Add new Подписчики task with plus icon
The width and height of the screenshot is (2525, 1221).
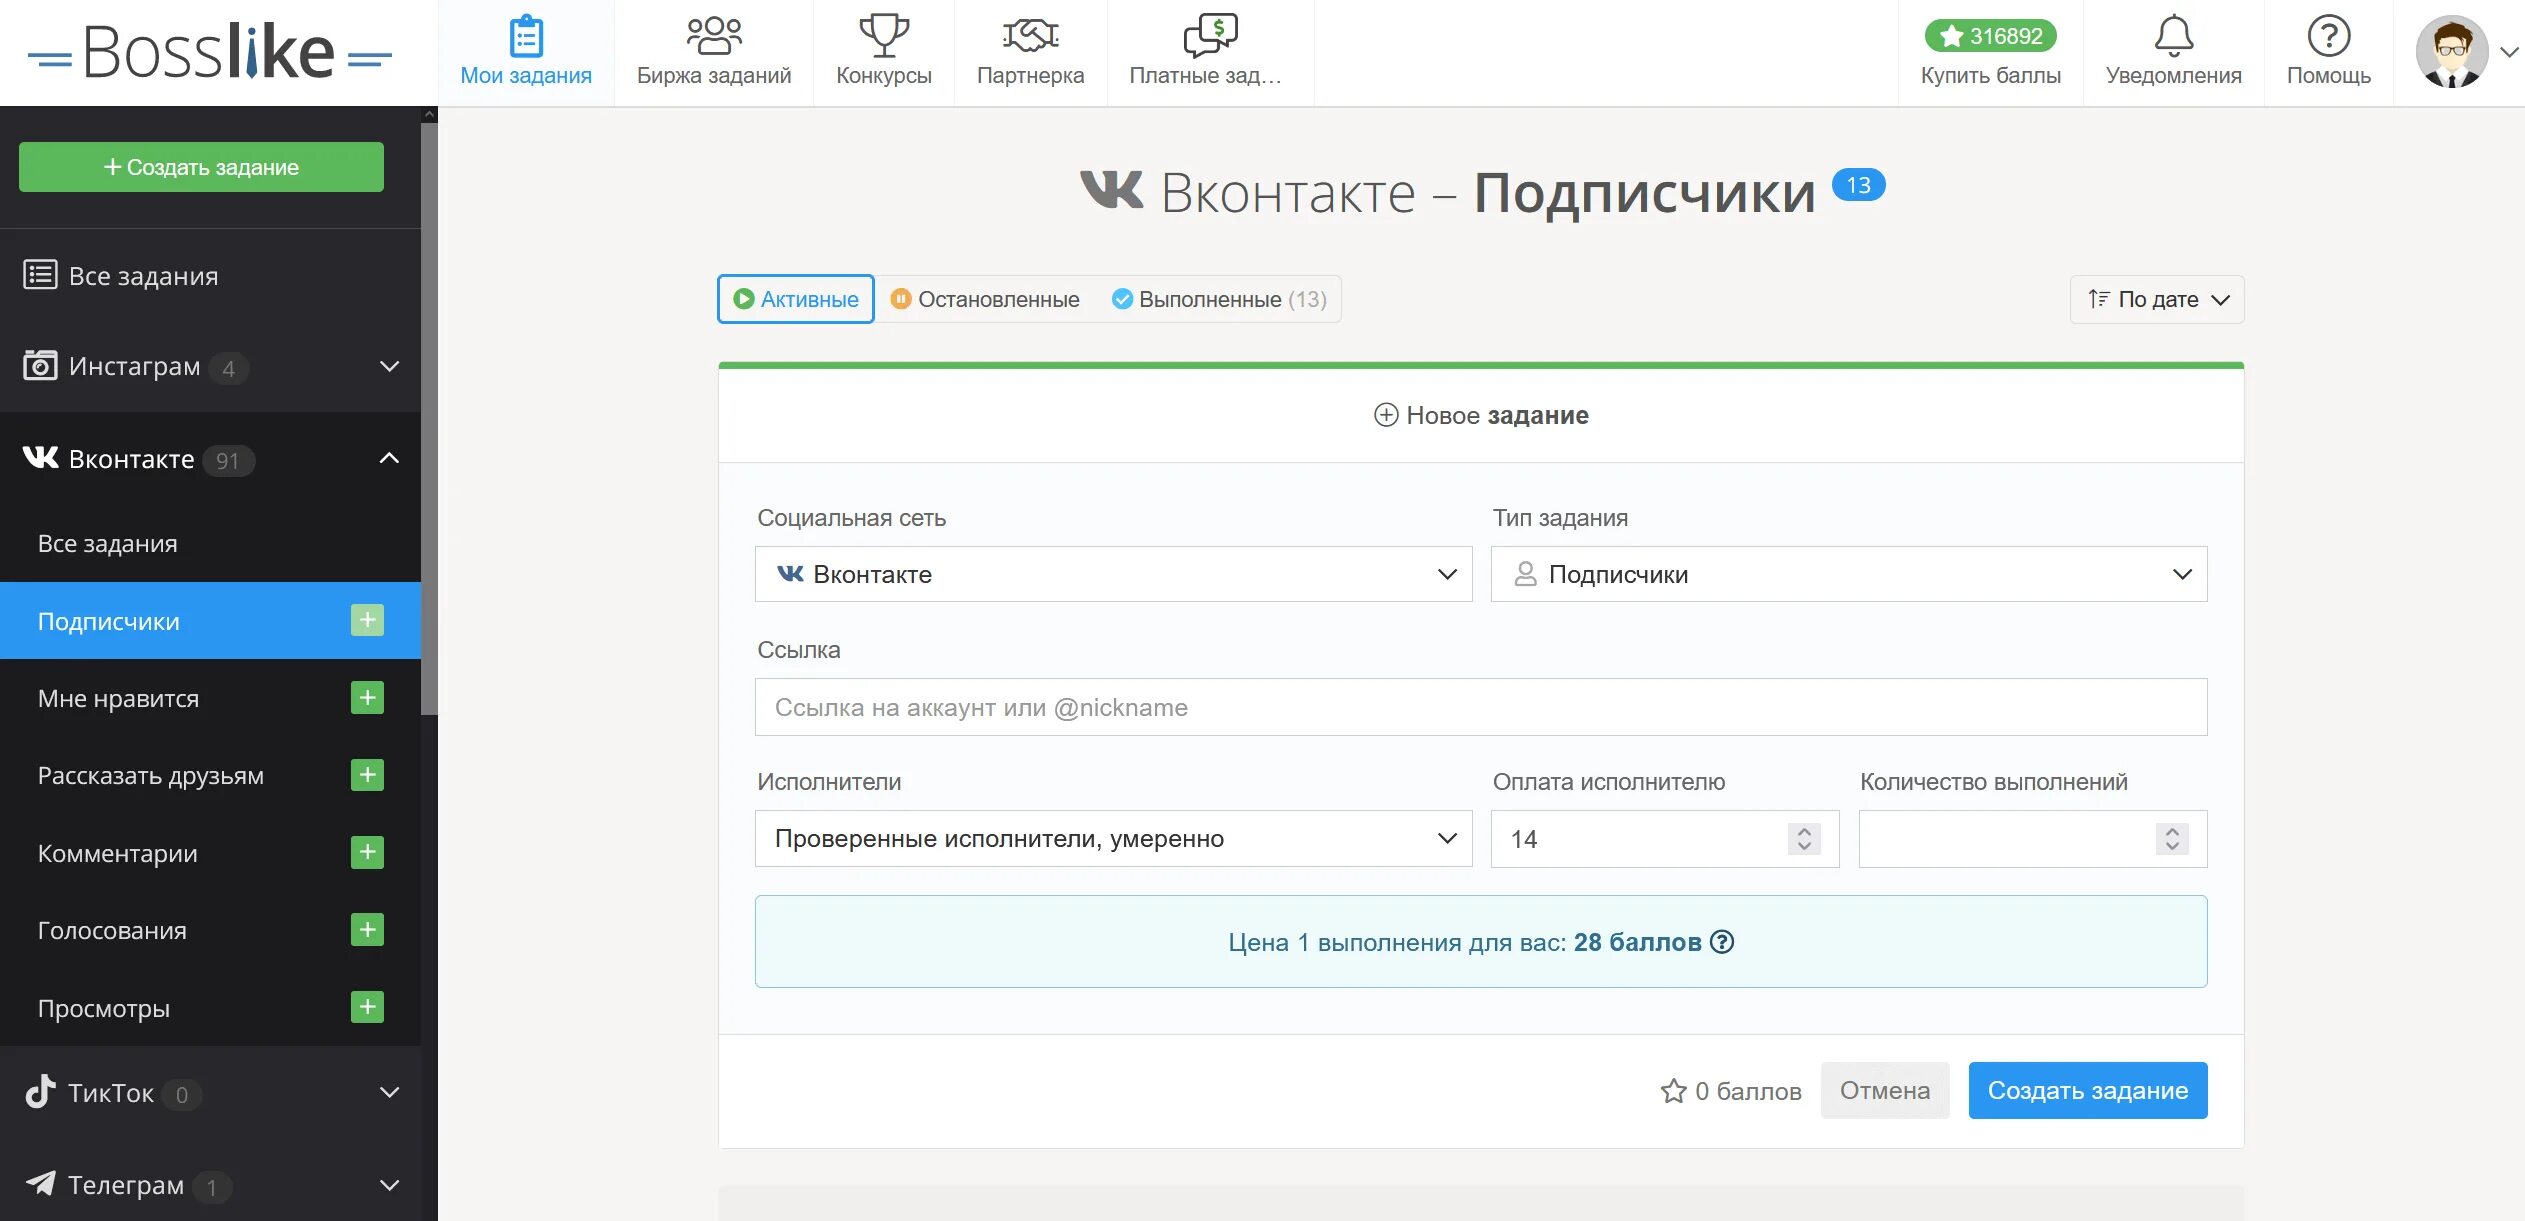(x=367, y=620)
